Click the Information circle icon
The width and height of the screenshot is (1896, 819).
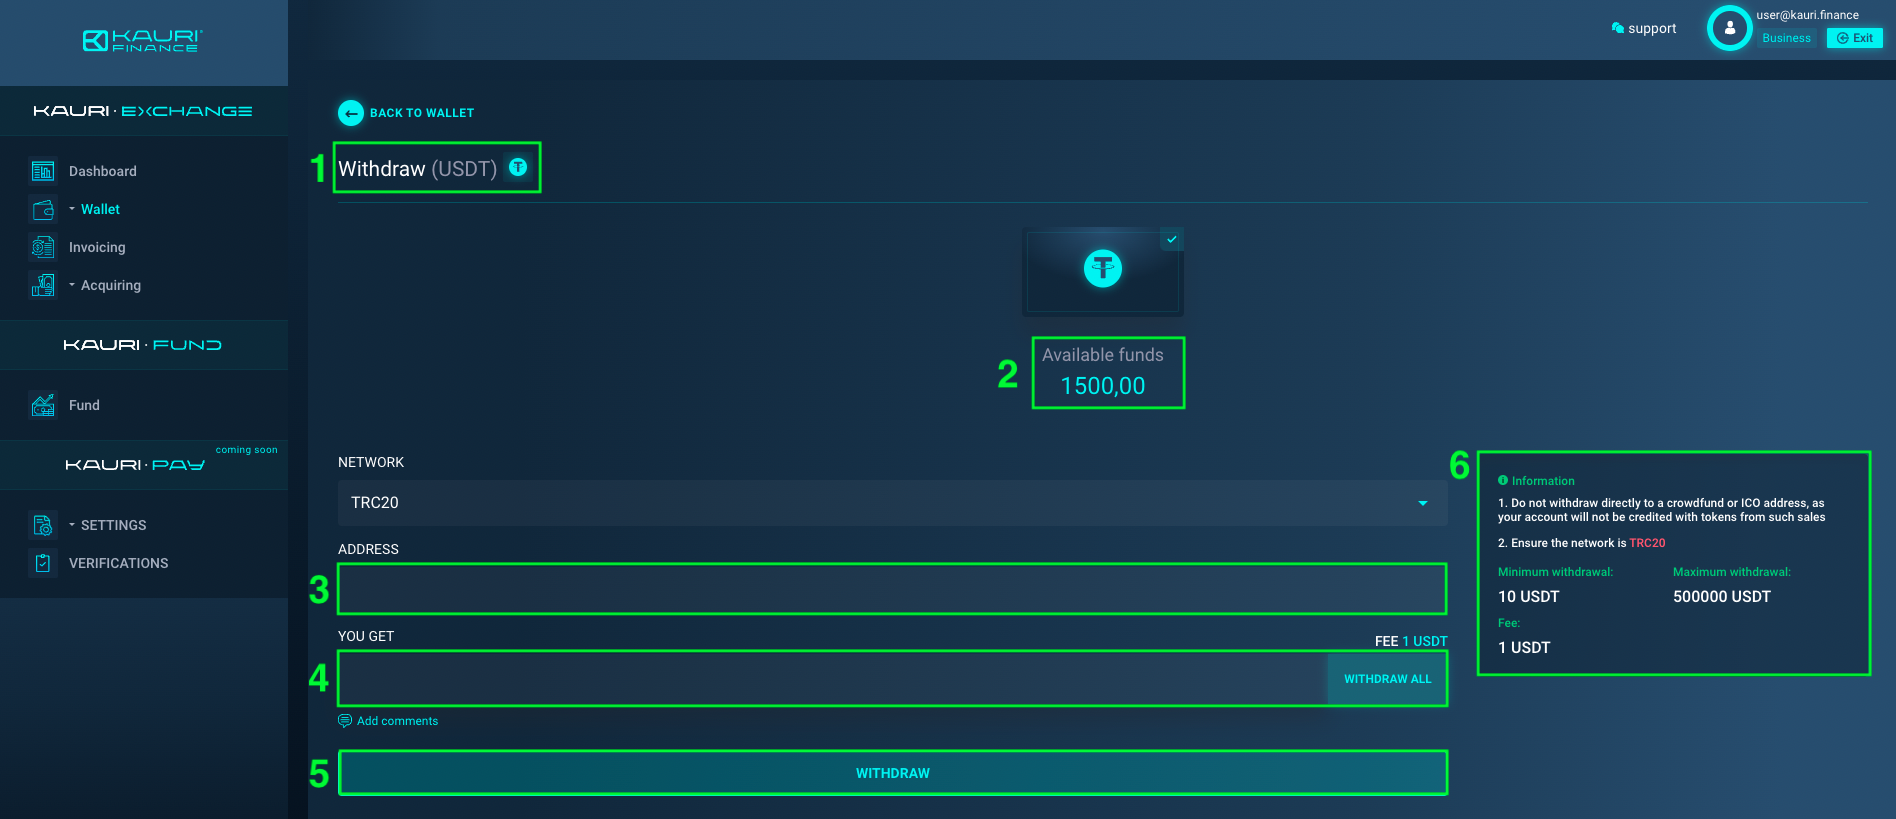tap(1503, 480)
